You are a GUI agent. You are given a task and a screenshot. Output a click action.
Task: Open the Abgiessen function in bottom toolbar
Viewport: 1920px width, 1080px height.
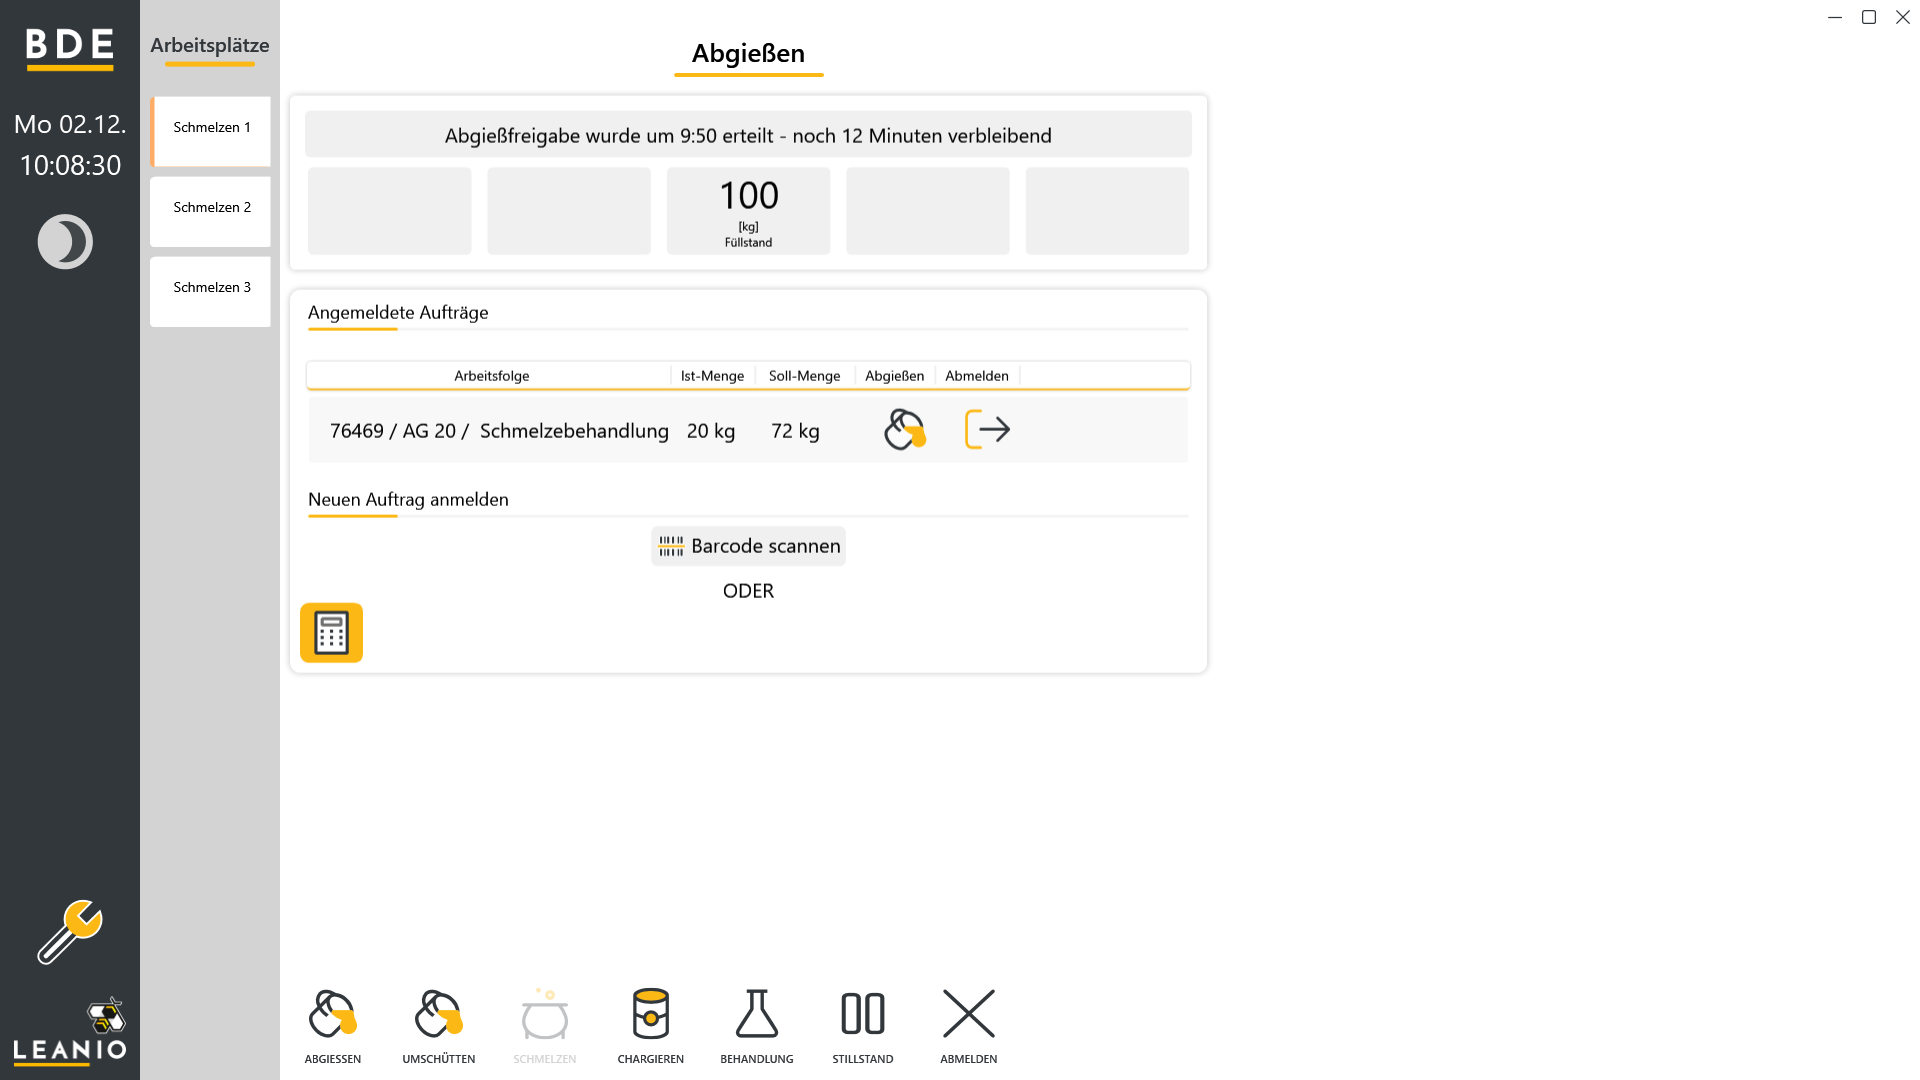point(333,1026)
